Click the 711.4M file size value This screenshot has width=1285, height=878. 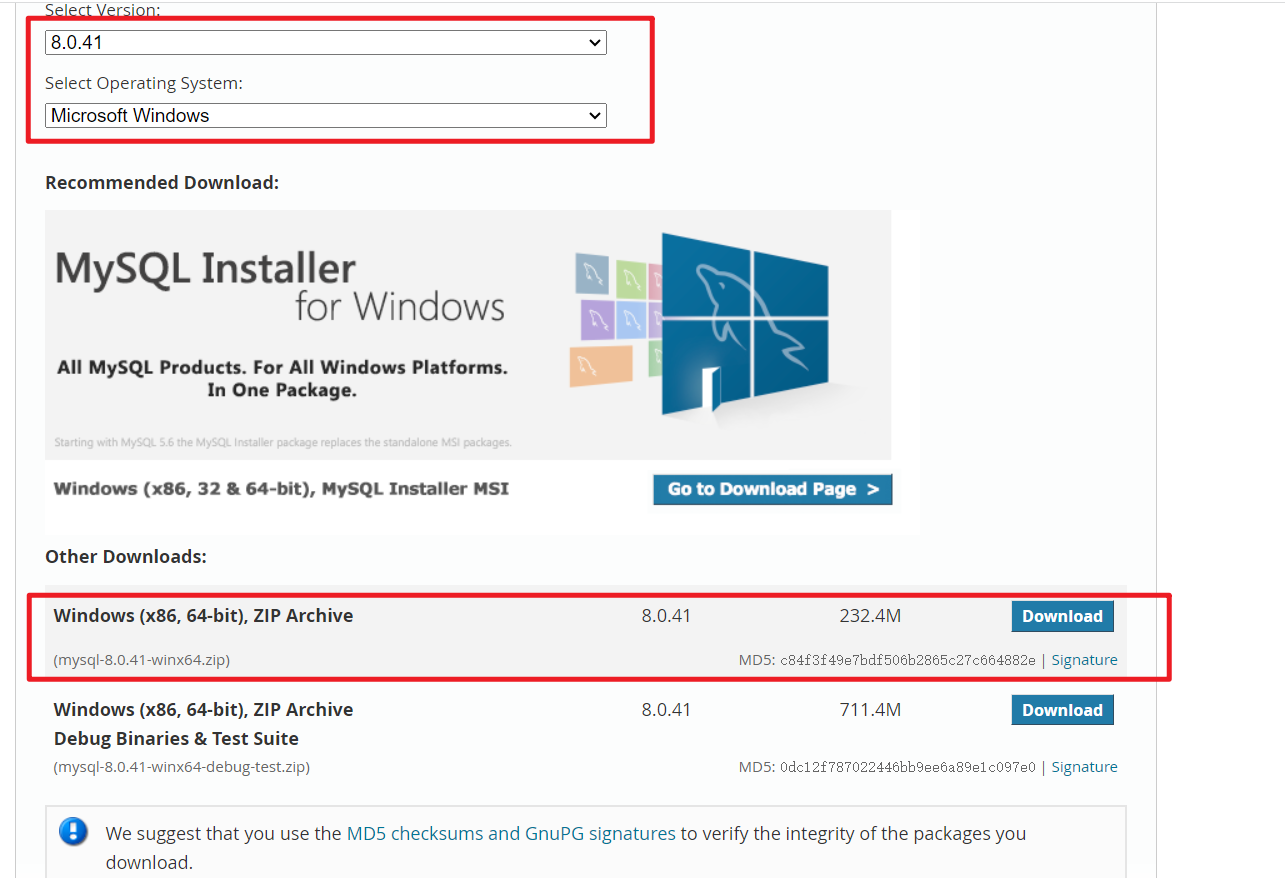click(870, 710)
